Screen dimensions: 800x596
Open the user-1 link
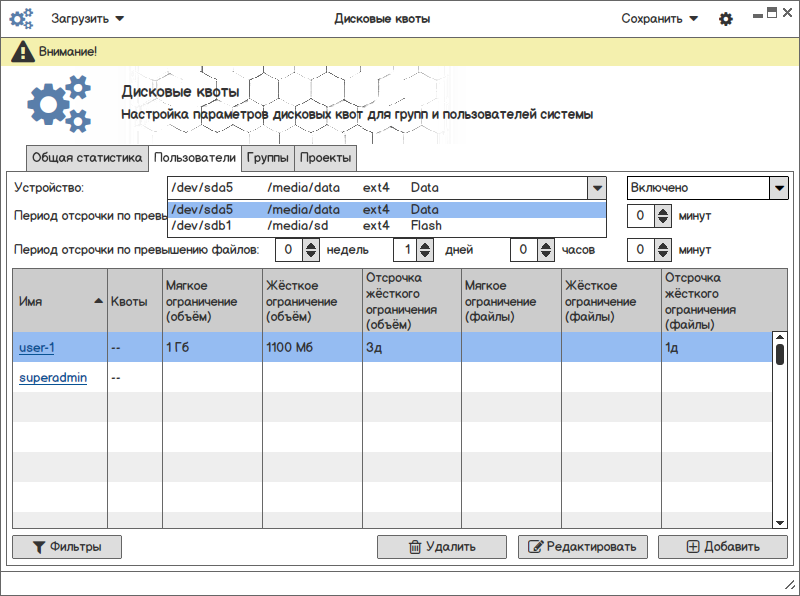37,347
